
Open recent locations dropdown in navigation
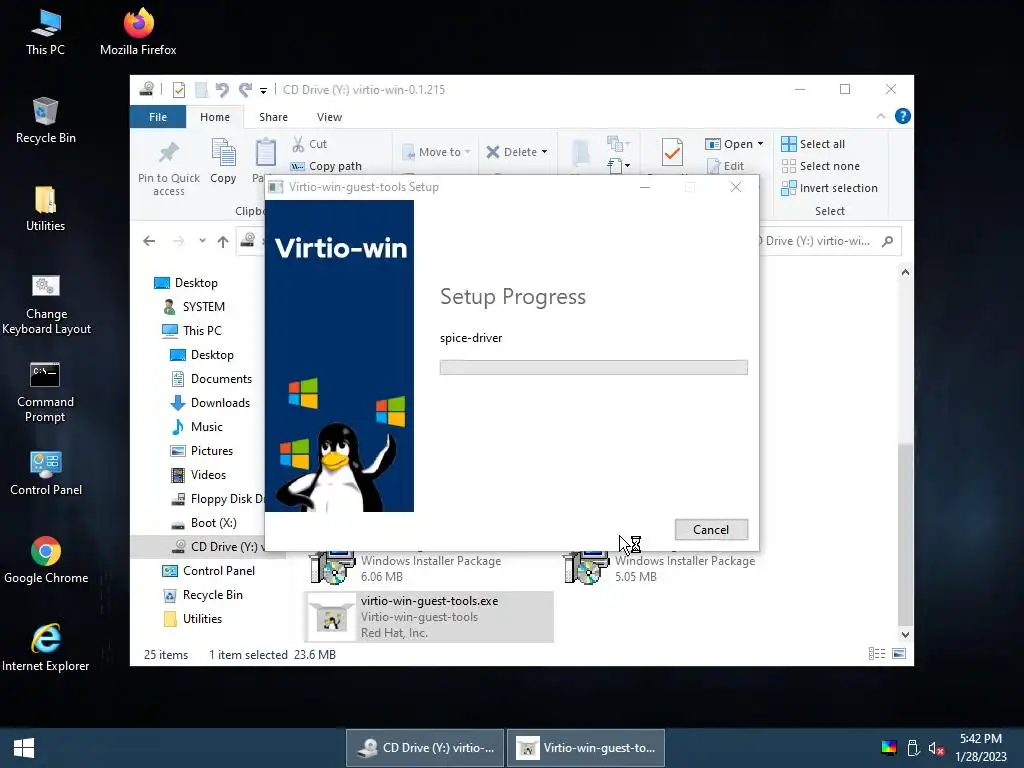point(202,241)
